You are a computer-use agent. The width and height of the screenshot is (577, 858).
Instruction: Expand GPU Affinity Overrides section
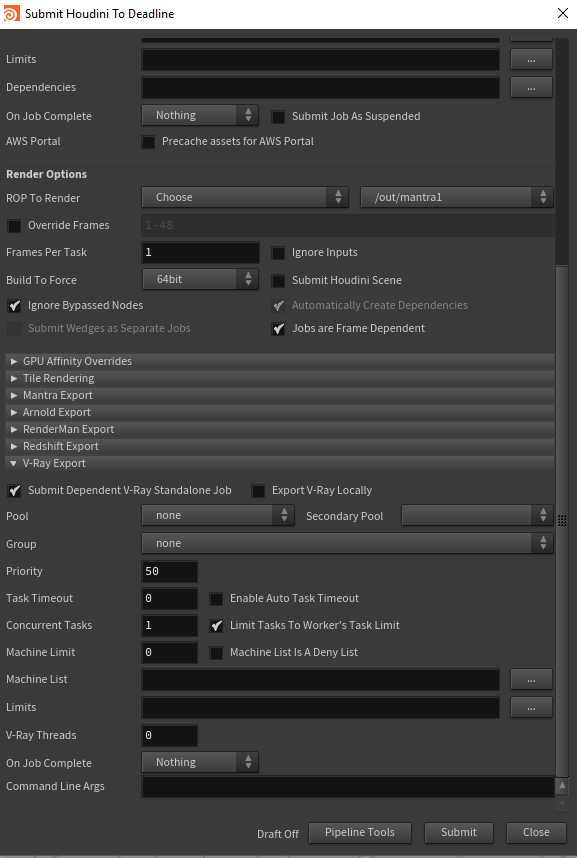tap(280, 361)
